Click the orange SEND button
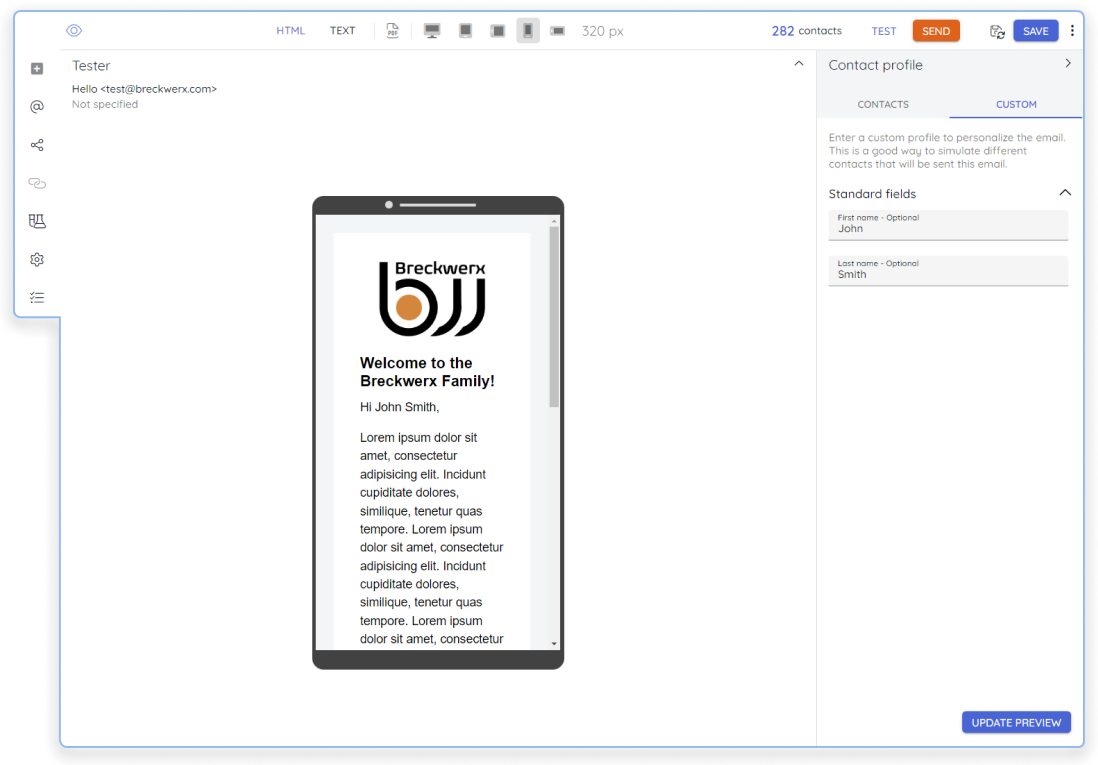The height and width of the screenshot is (765, 1098). point(936,31)
